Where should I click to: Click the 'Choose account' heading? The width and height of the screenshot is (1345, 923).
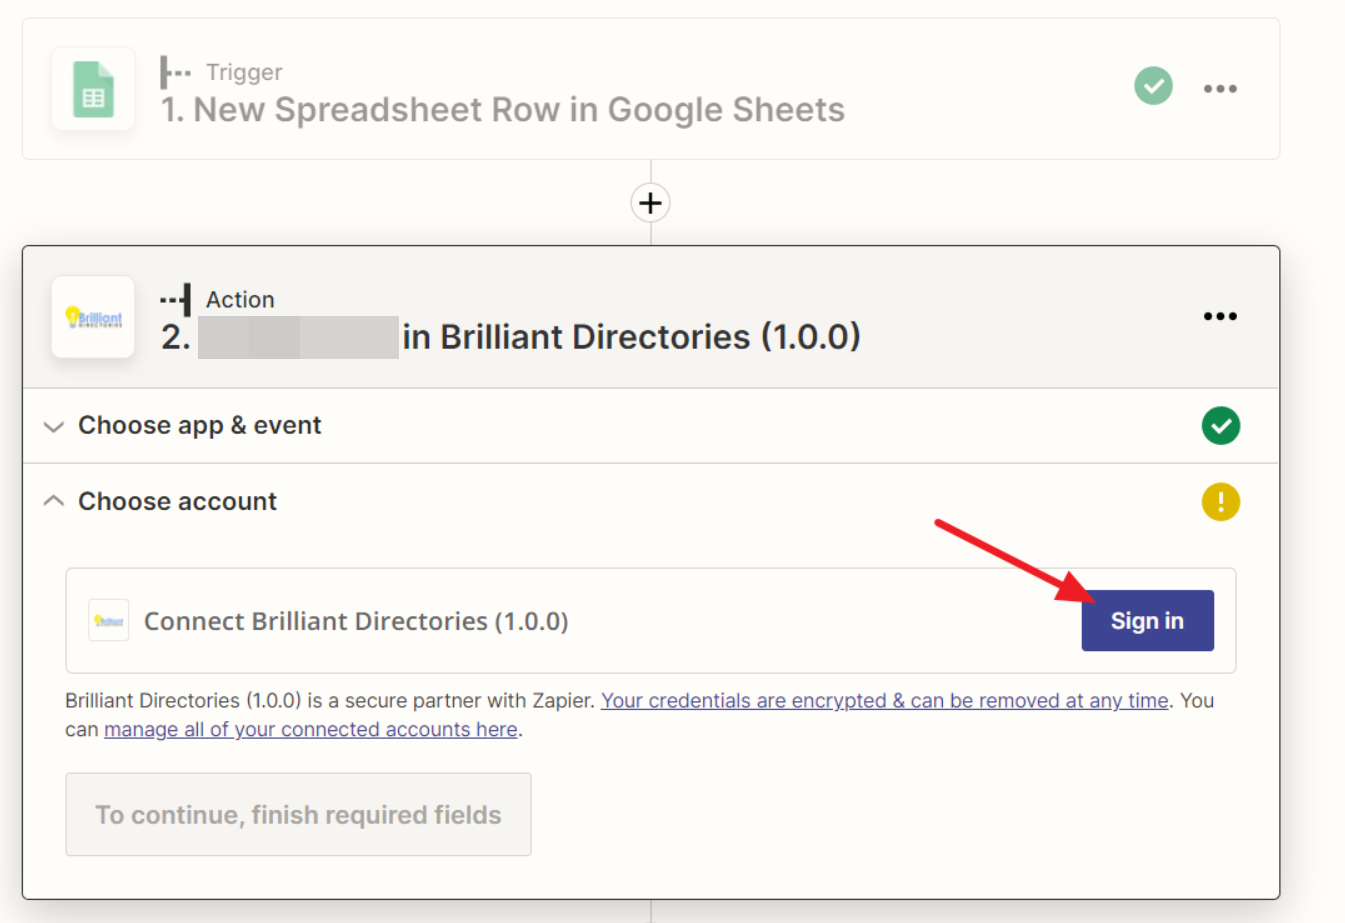coord(177,501)
